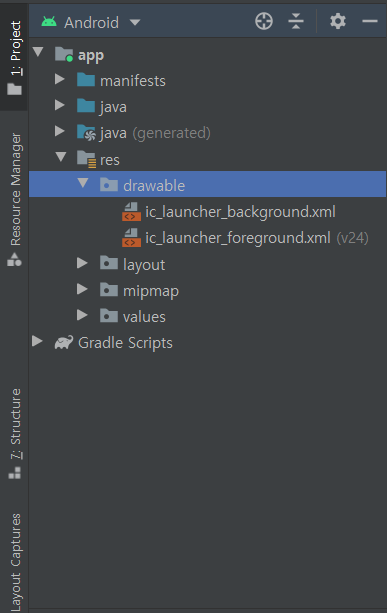Viewport: 387px width, 613px height.
Task: Open the Layout Captures side tab
Action: coord(15,561)
